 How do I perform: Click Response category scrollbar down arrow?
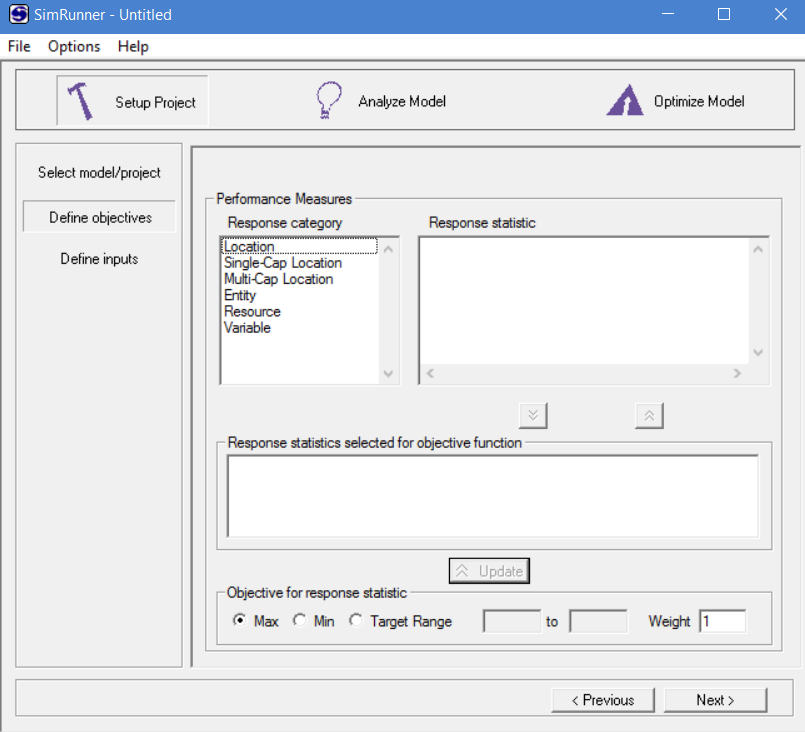[x=389, y=373]
